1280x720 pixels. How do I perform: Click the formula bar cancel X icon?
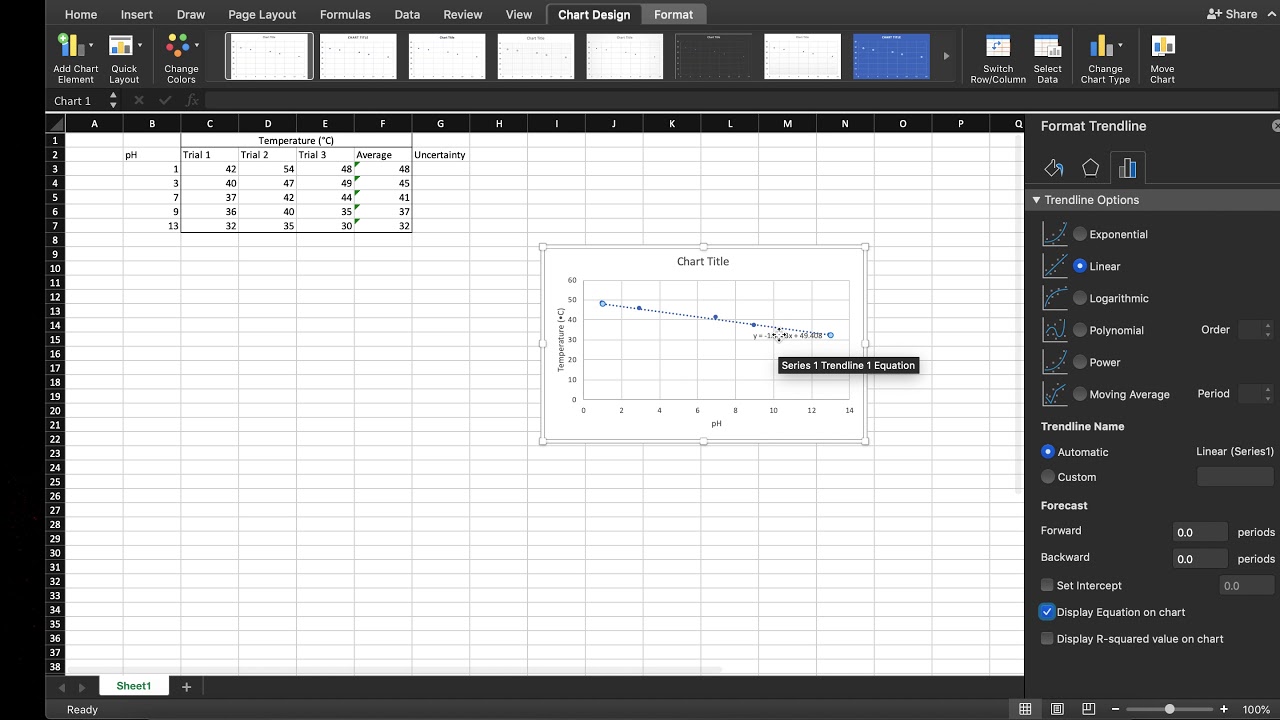(x=139, y=101)
